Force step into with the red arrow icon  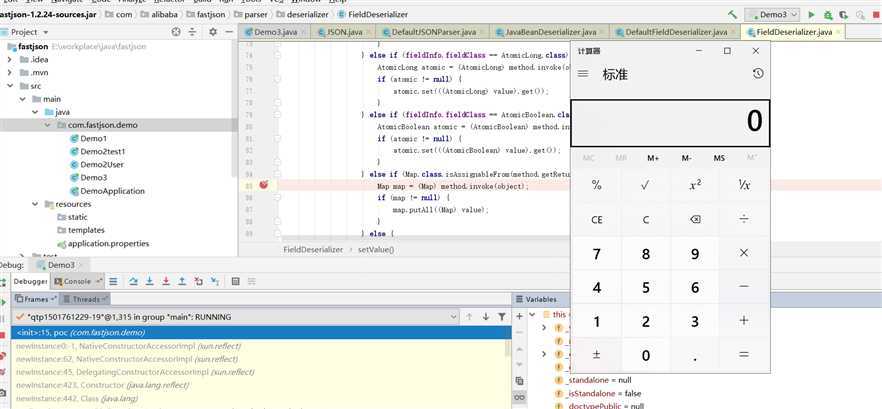click(166, 281)
